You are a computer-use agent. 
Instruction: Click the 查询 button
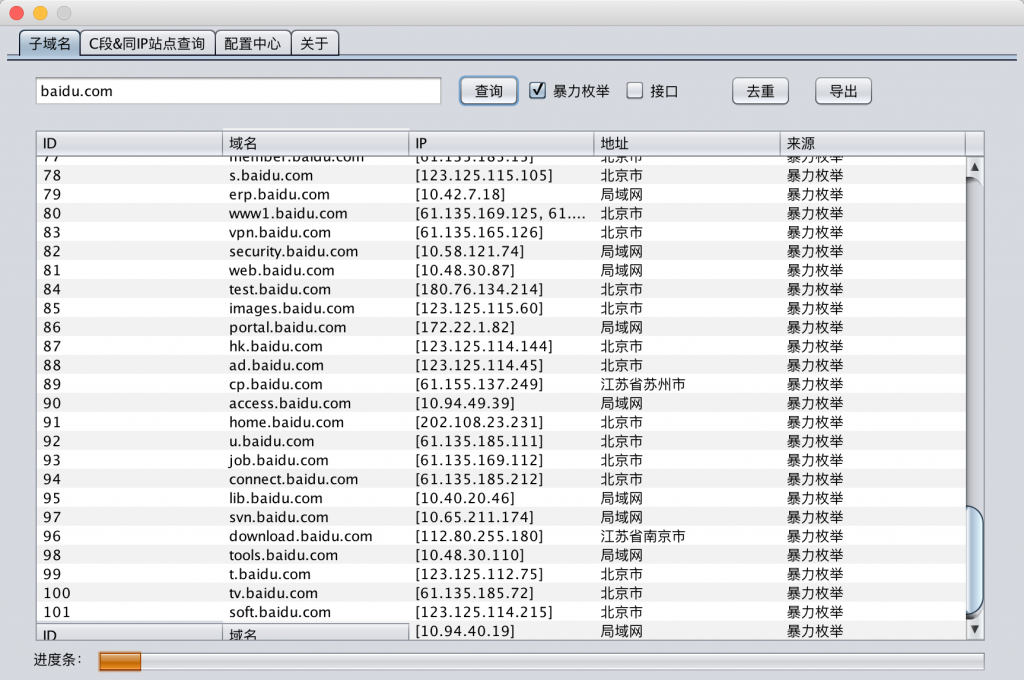coord(489,91)
